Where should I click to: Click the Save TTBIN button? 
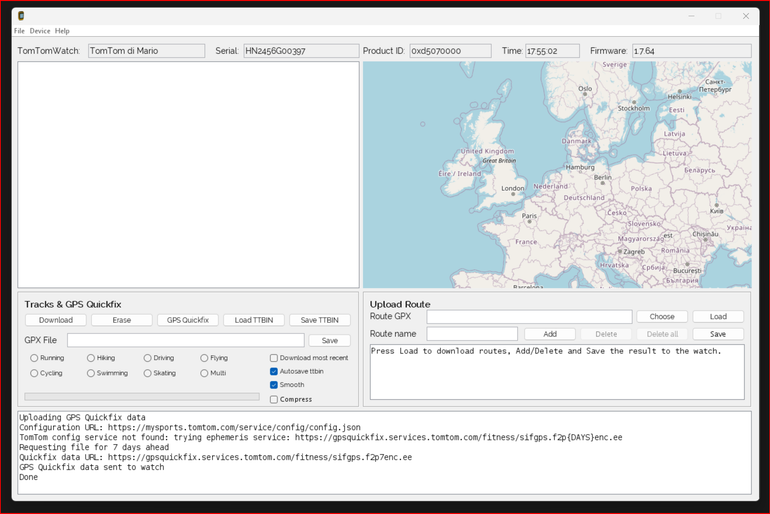click(320, 320)
